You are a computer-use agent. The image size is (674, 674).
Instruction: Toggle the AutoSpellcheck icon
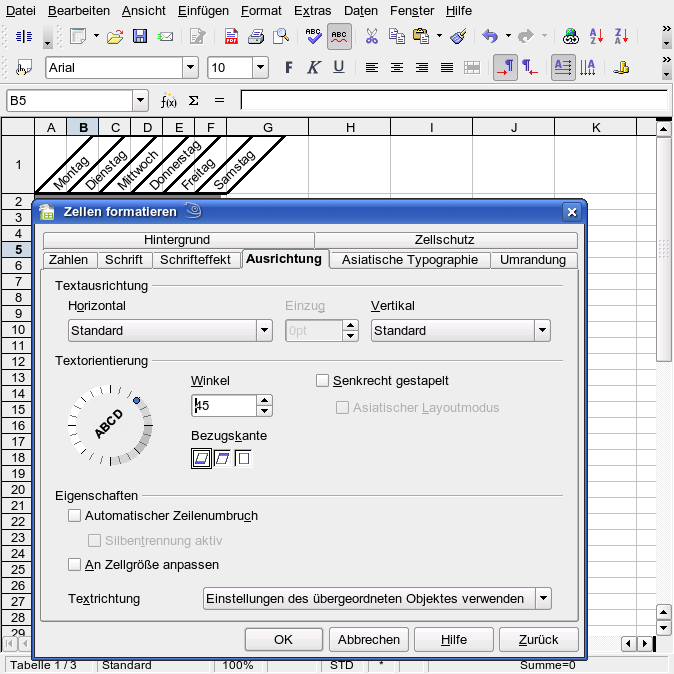pos(340,37)
